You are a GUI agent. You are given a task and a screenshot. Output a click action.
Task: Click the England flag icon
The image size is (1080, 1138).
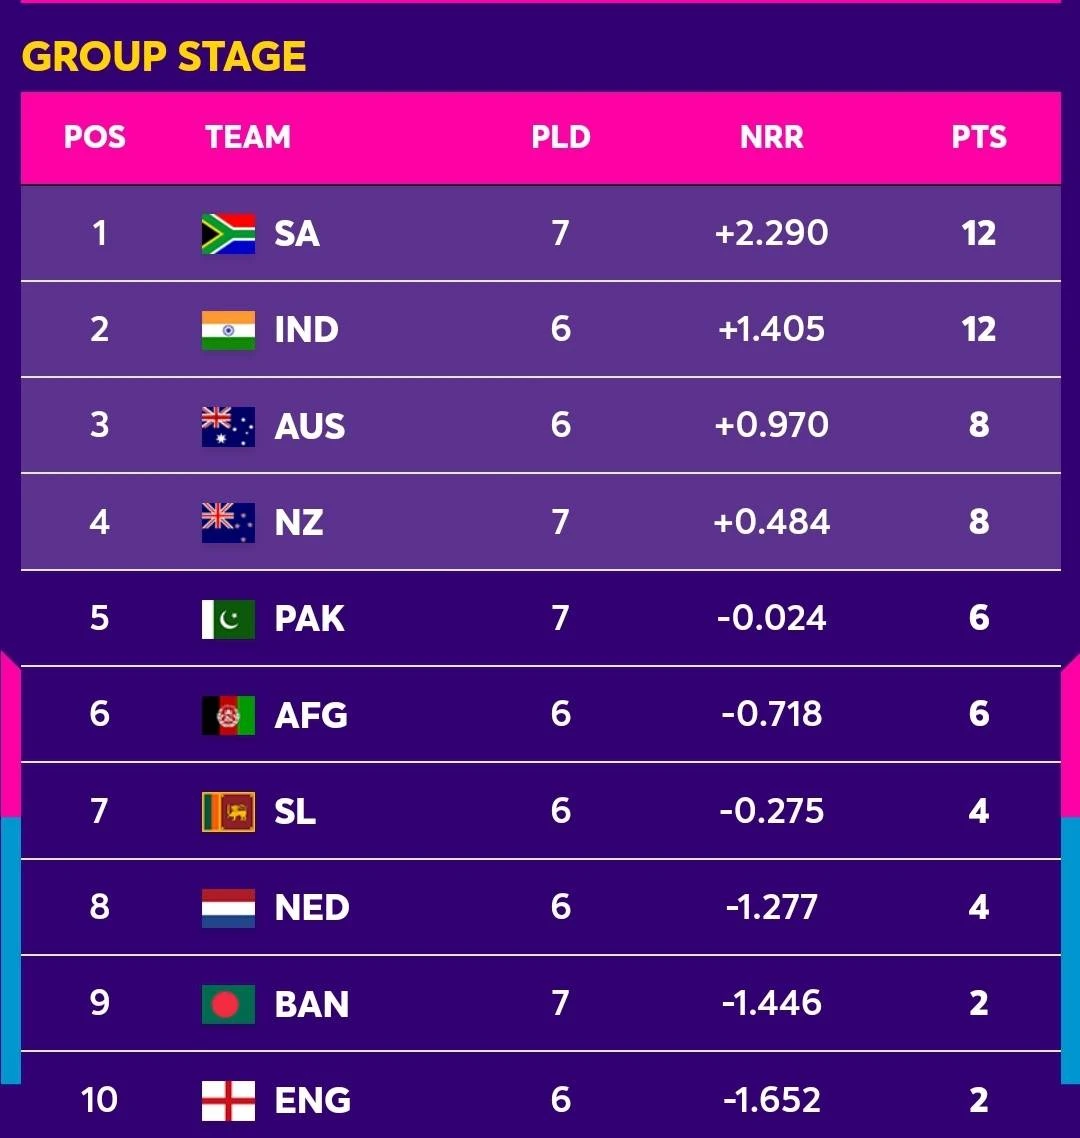(228, 1100)
